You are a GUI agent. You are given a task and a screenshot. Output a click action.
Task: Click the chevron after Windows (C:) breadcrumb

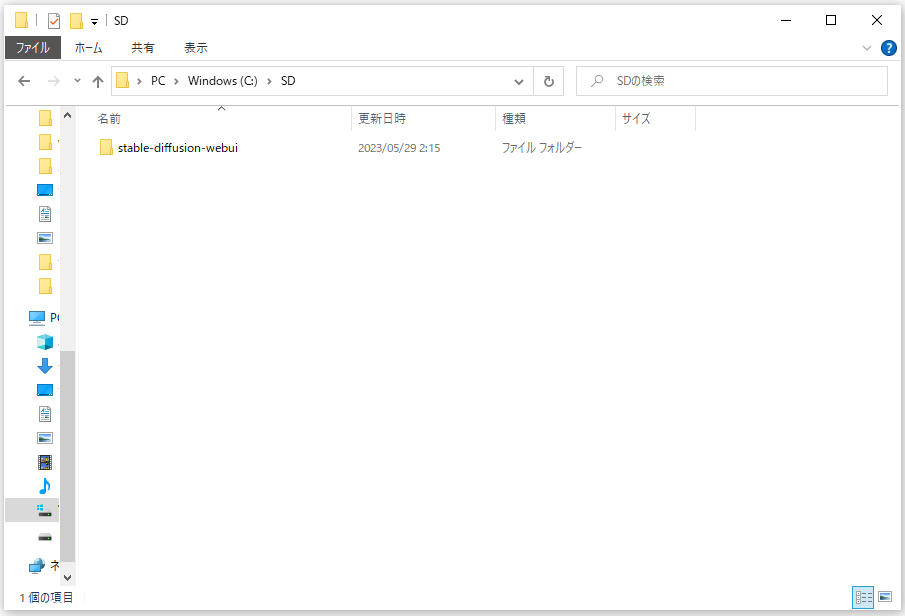coord(269,81)
